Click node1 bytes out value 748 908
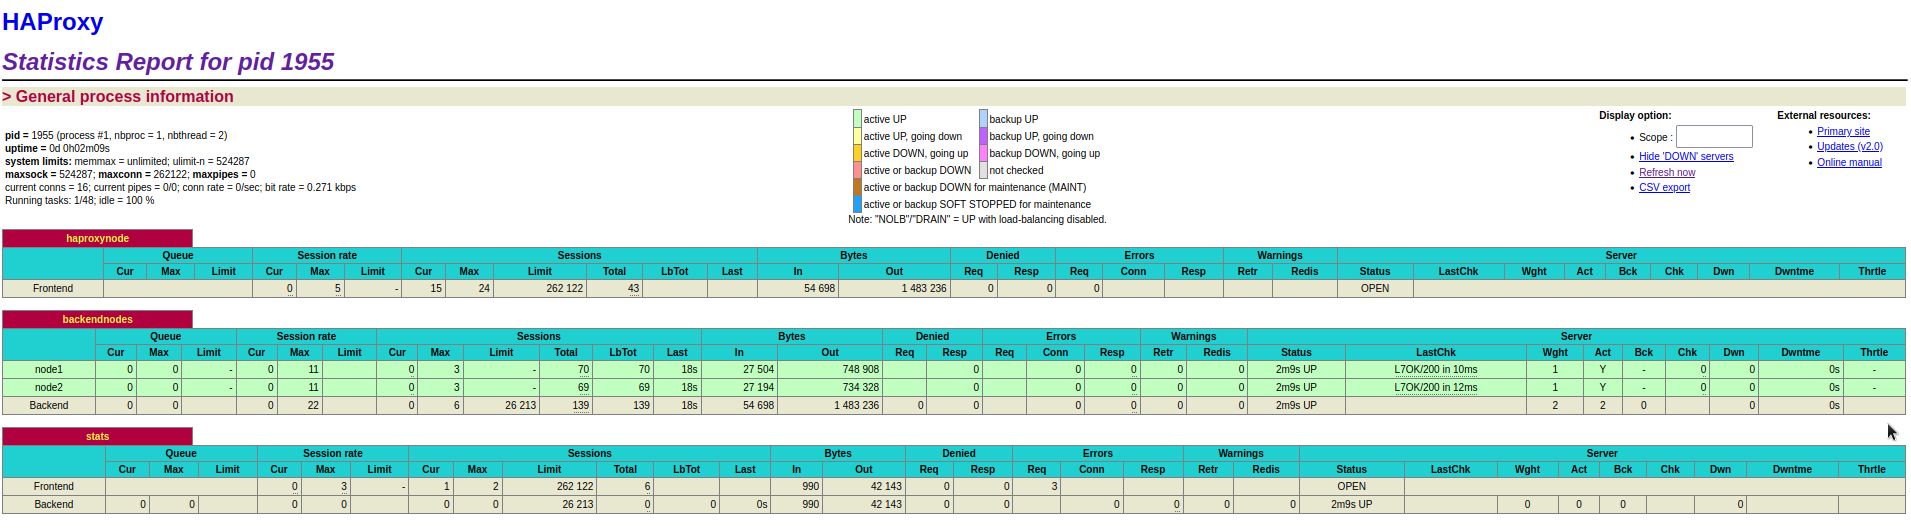This screenshot has width=1911, height=531. 860,369
